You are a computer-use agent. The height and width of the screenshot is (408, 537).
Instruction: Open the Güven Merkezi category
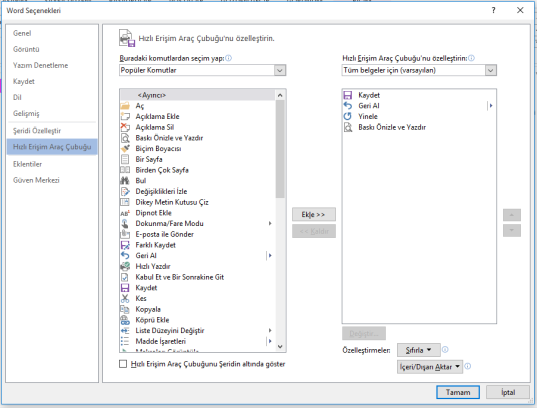tap(36, 180)
